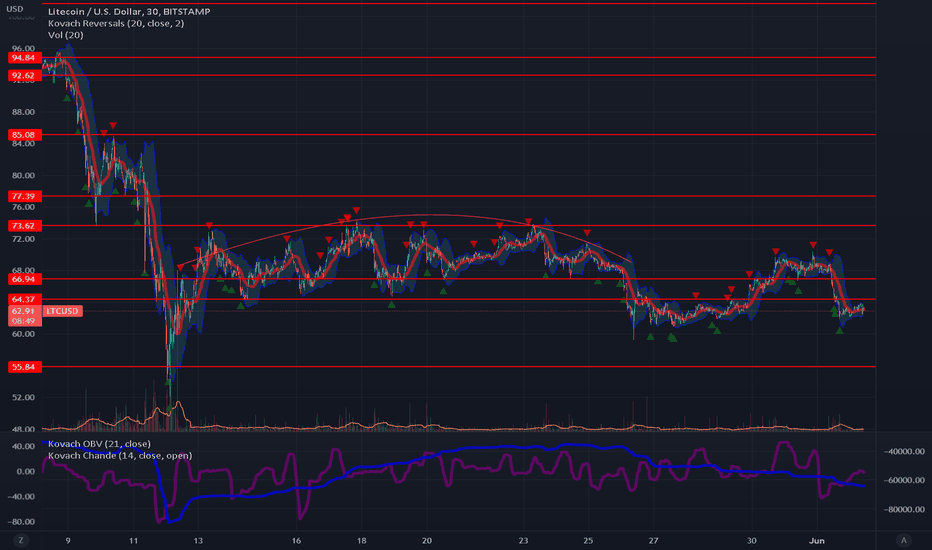Click the 64.37 horizontal line label

(24, 299)
